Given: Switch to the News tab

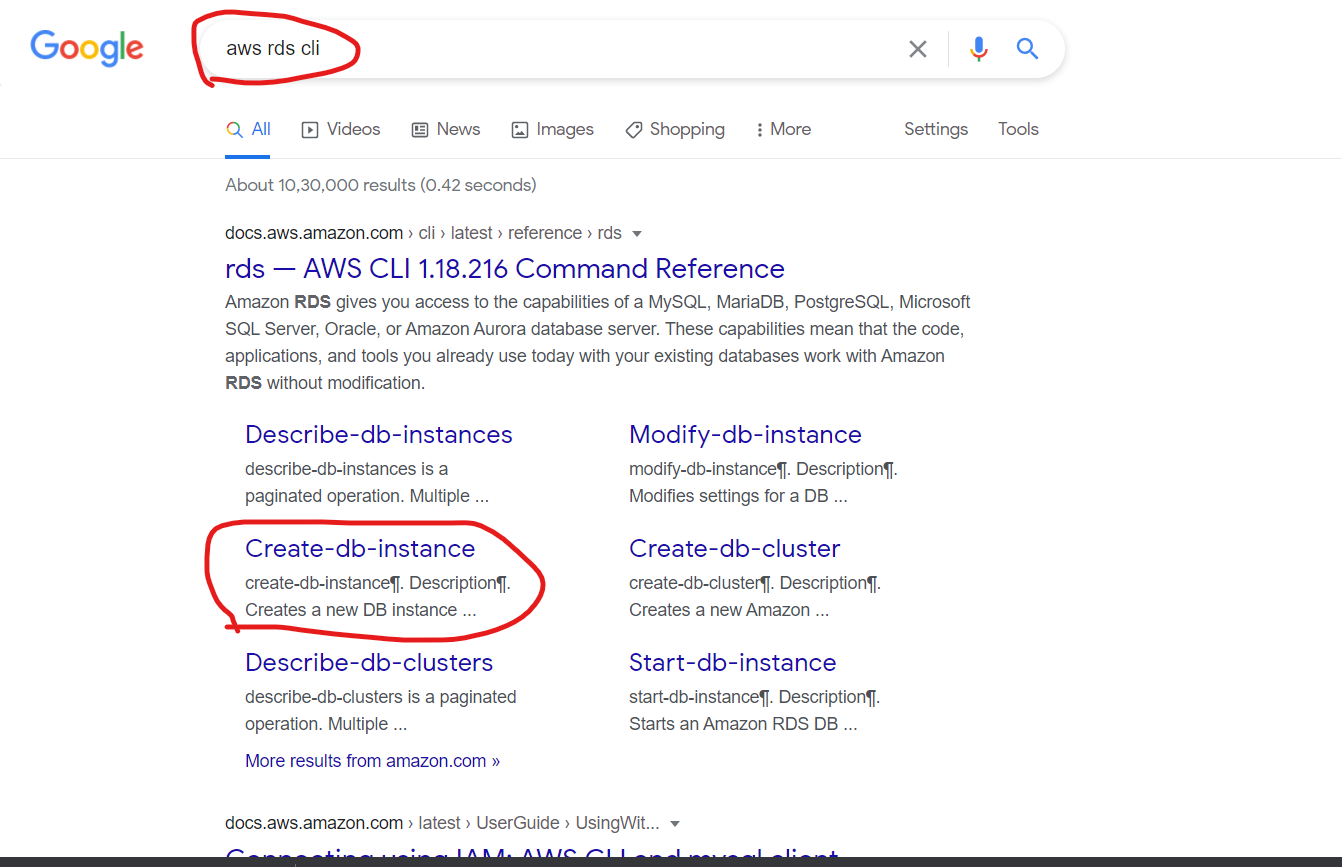Looking at the screenshot, I should coord(446,129).
